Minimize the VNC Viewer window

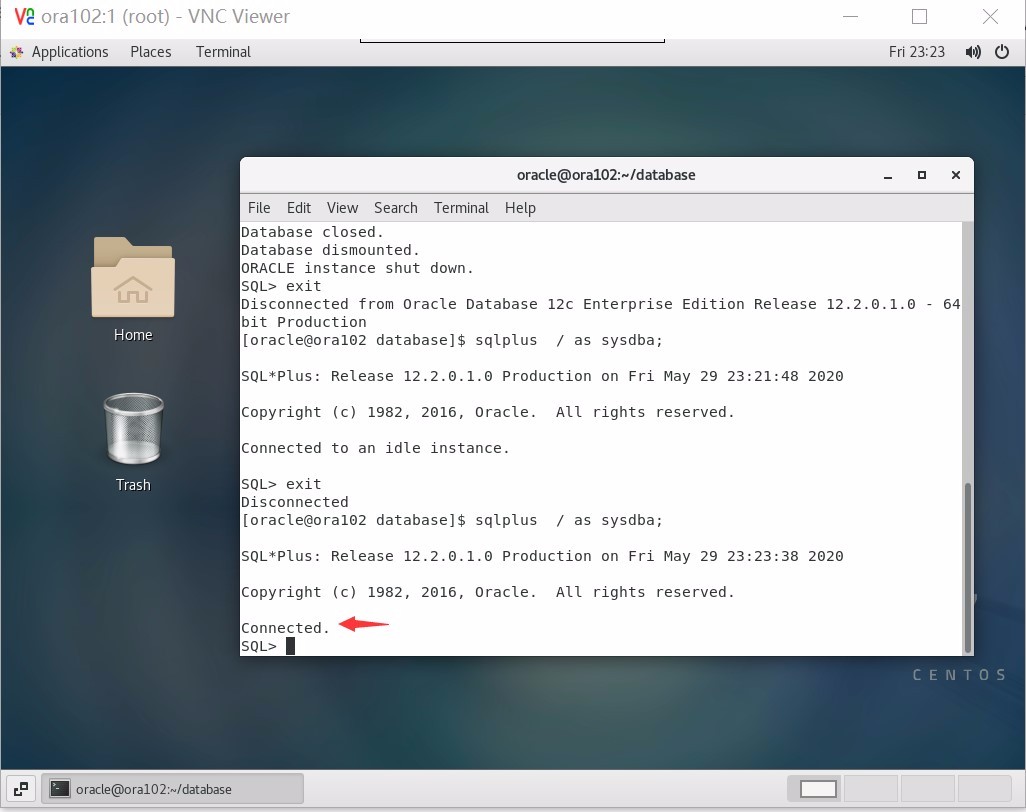point(851,16)
